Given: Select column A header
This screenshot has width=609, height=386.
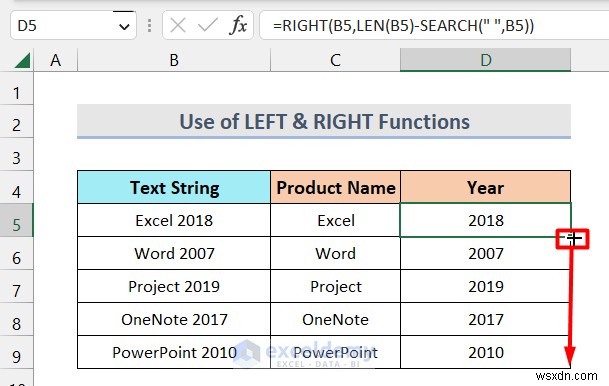Looking at the screenshot, I should (x=56, y=60).
